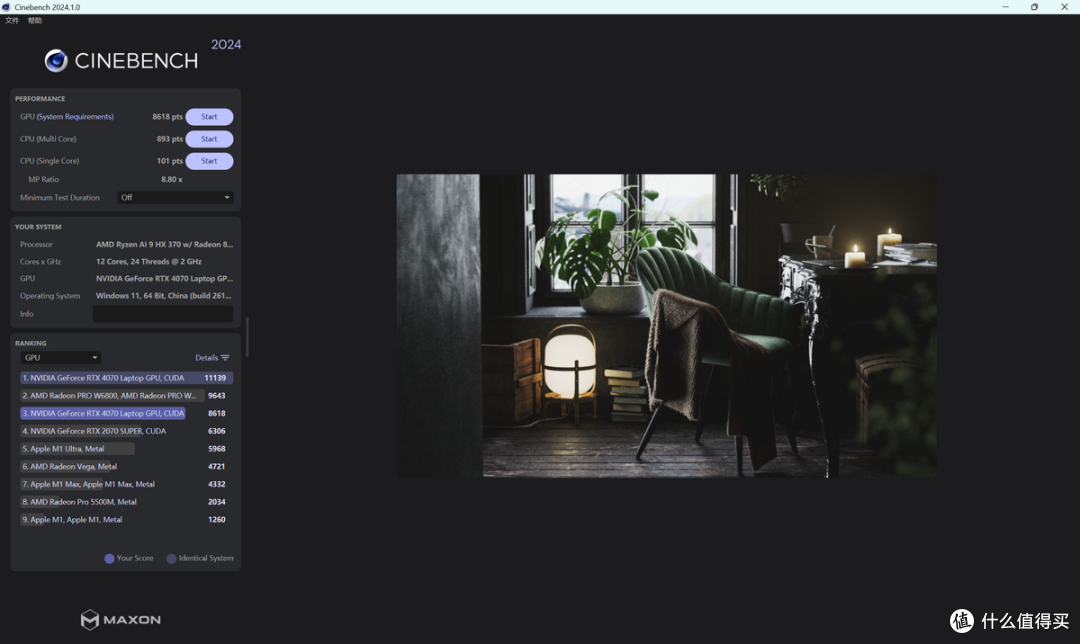The width and height of the screenshot is (1080, 644).
Task: Click the MP Ratio value 8.80 x
Action: [172, 179]
